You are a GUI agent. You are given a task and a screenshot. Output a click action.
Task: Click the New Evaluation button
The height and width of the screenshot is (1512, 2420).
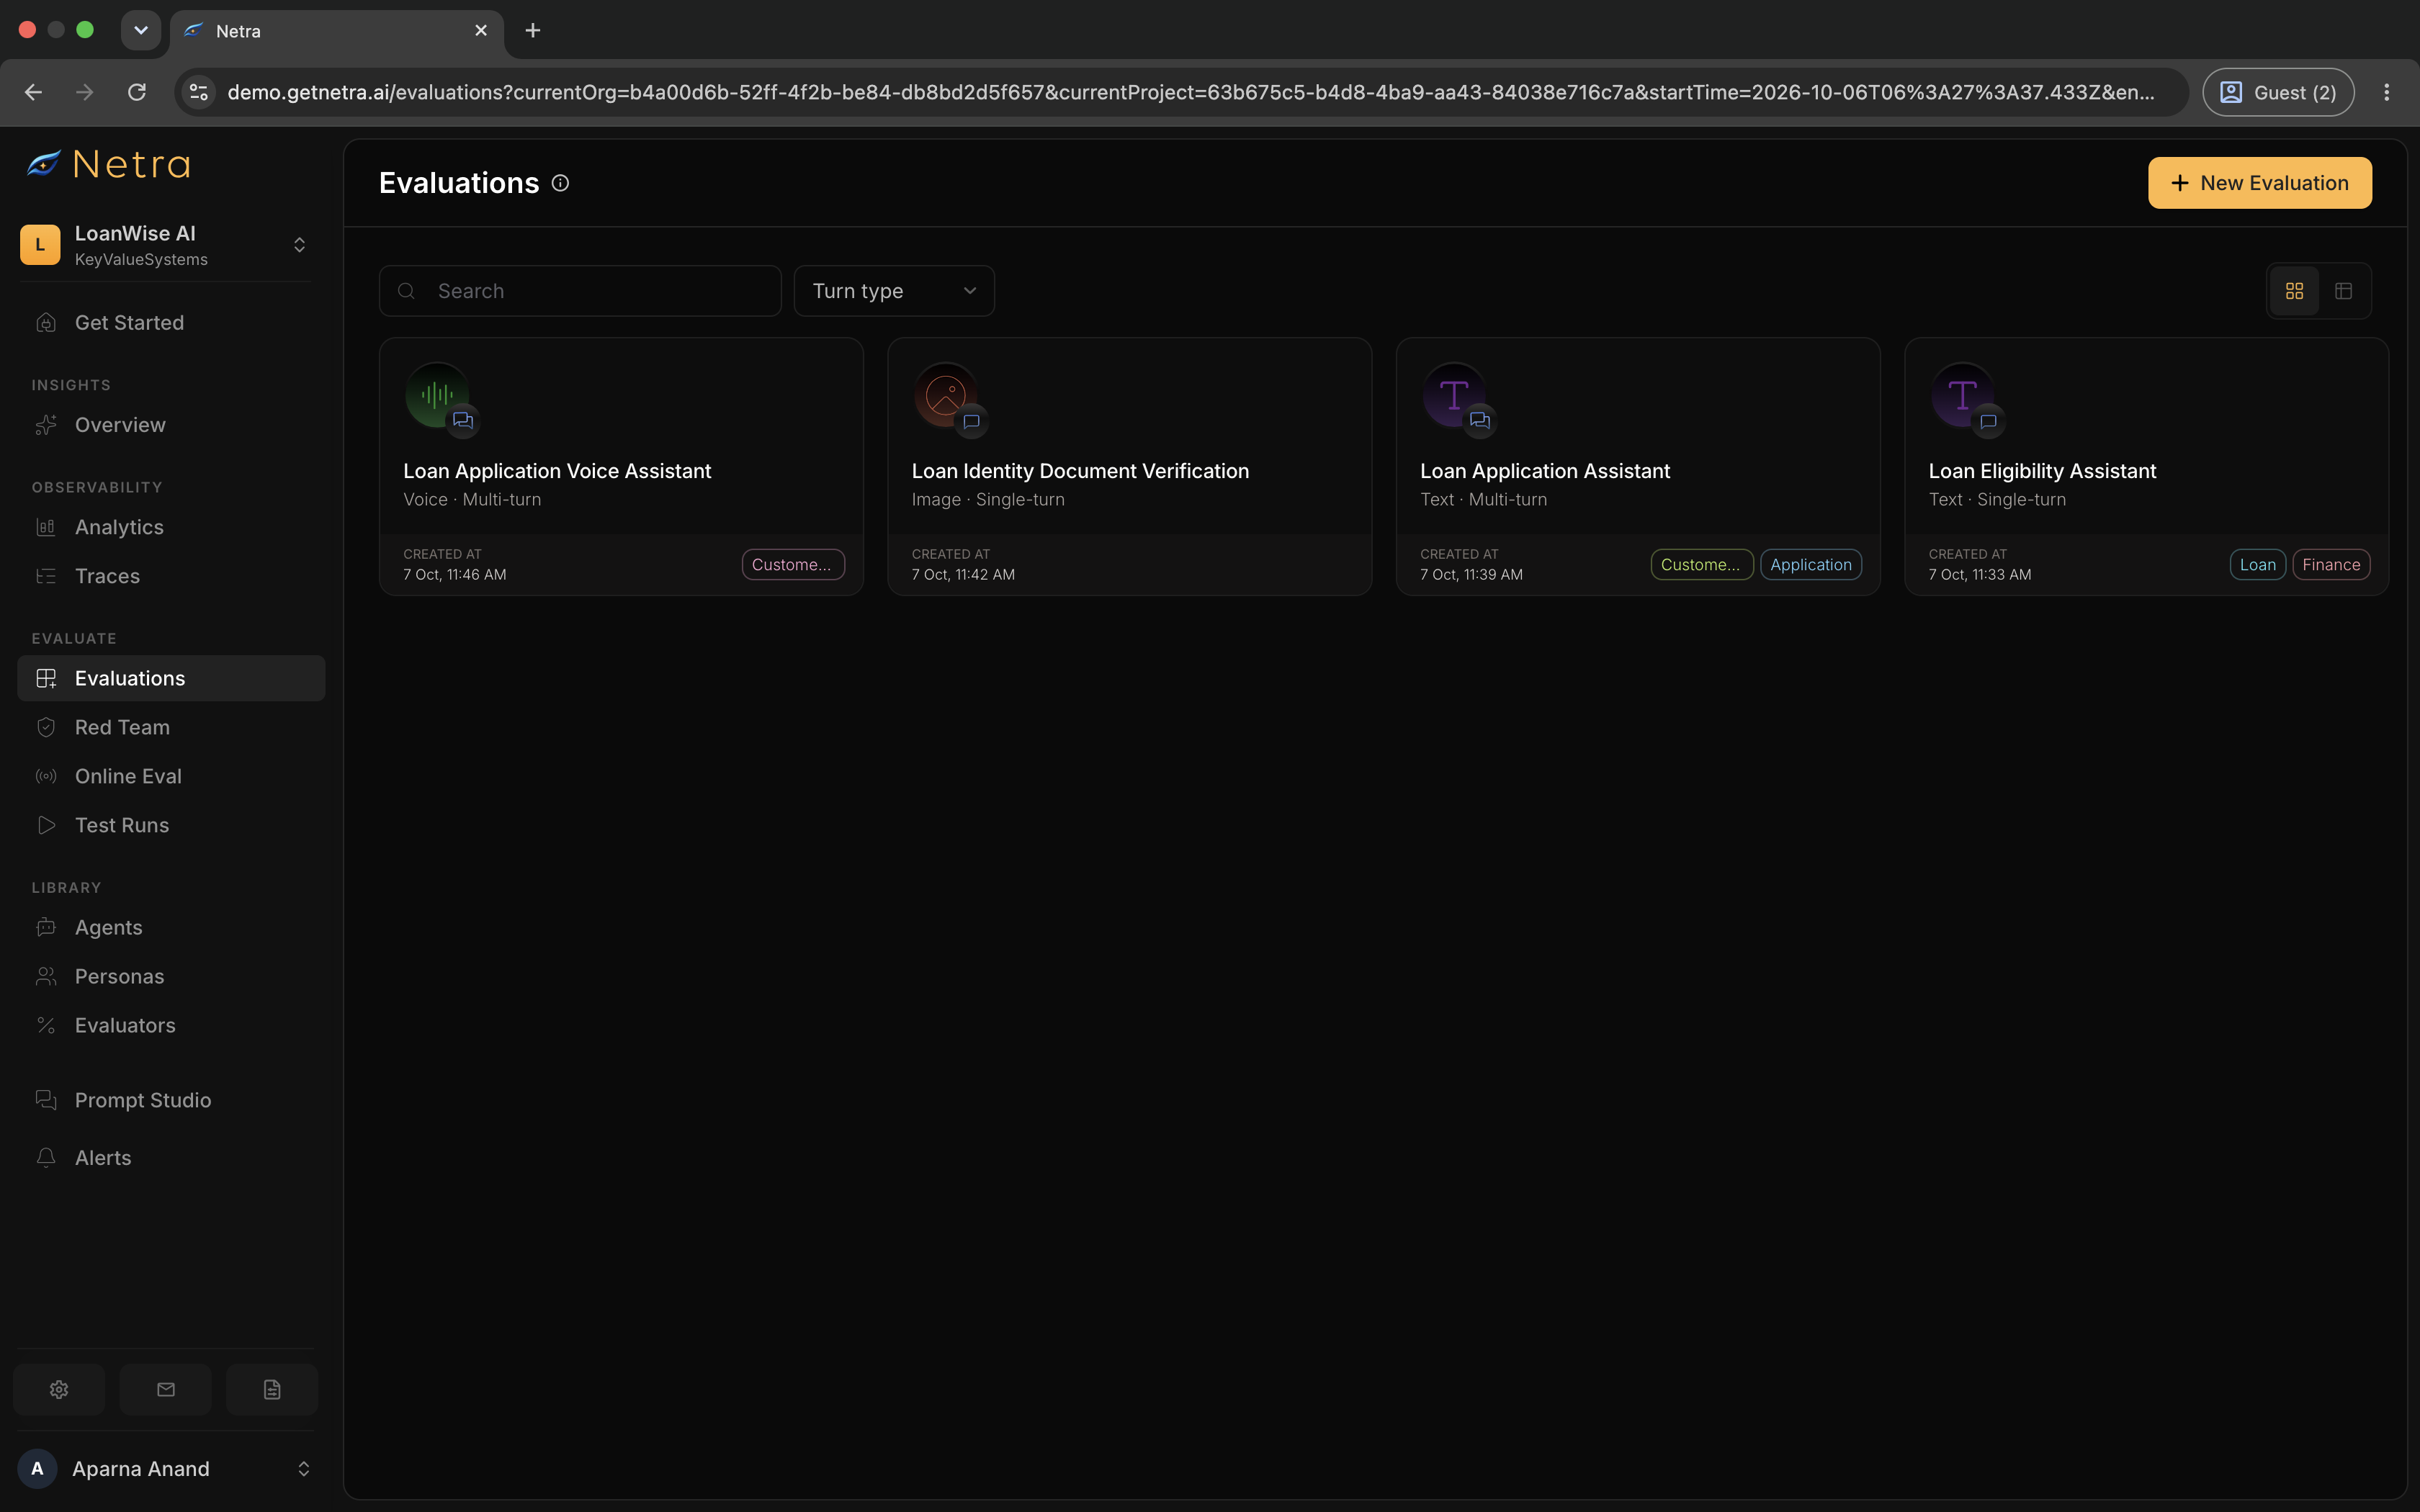pos(2260,183)
